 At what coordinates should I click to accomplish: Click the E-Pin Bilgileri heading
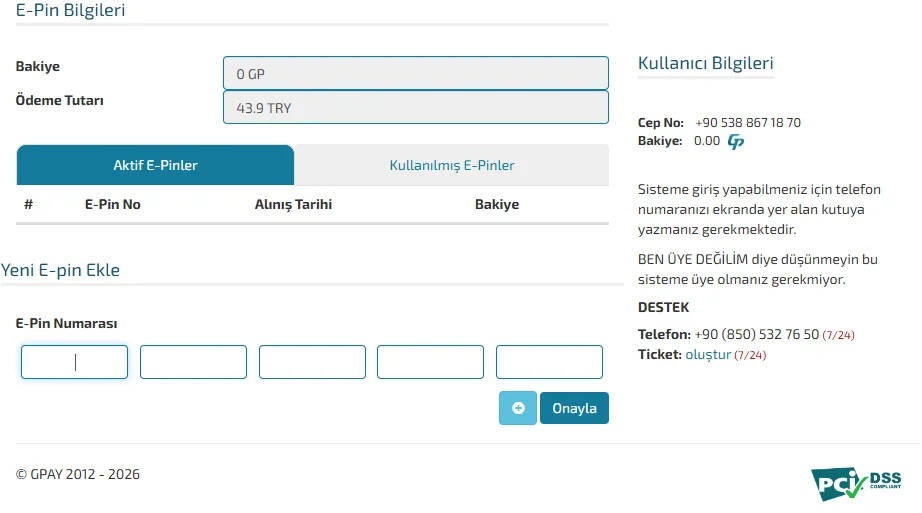pyautogui.click(x=71, y=10)
